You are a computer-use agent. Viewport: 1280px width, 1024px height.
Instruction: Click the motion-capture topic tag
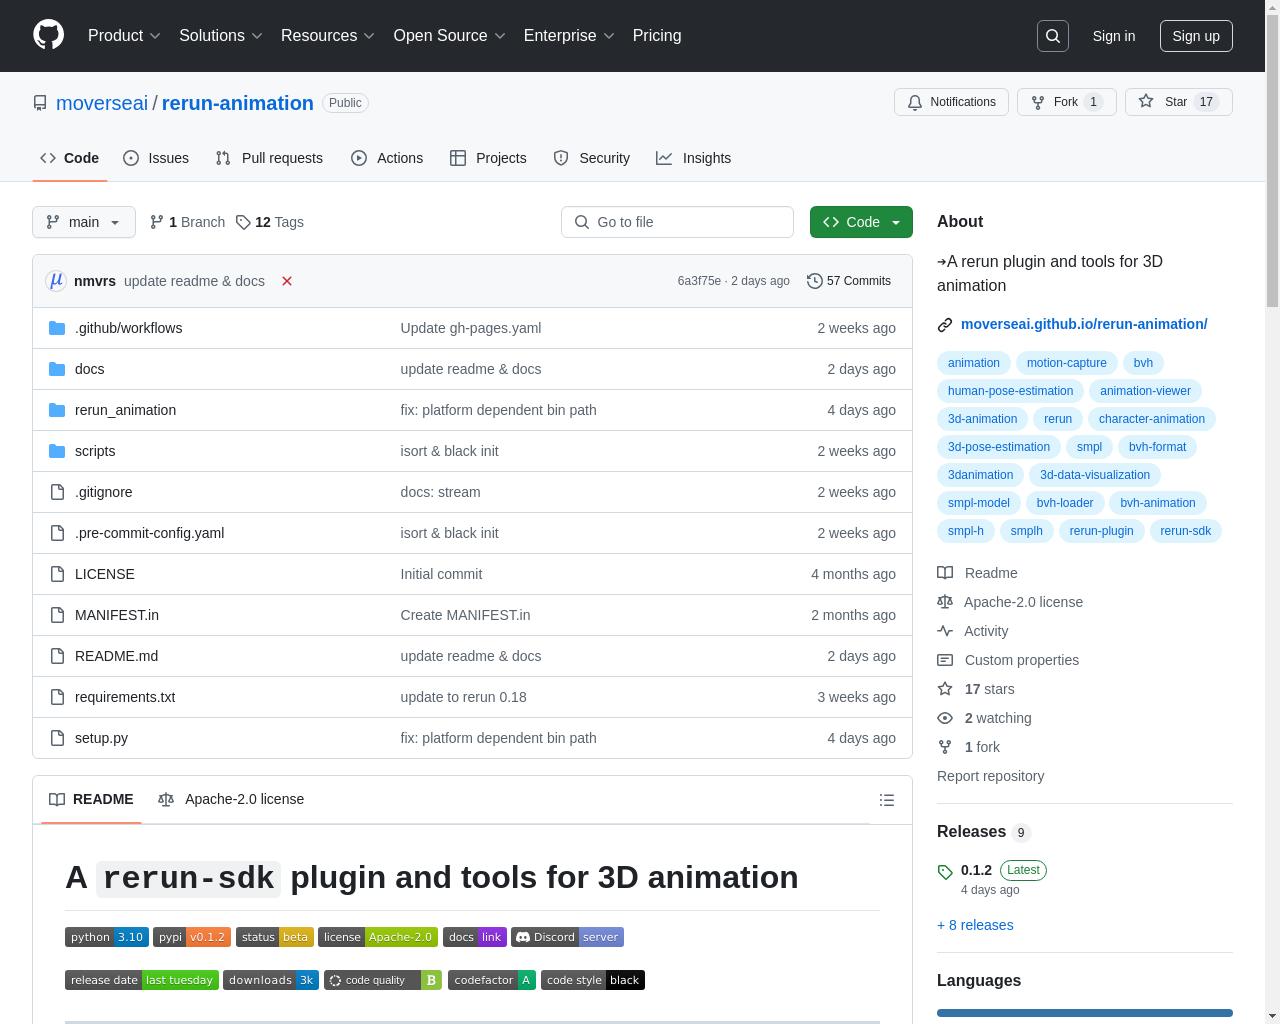coord(1066,363)
